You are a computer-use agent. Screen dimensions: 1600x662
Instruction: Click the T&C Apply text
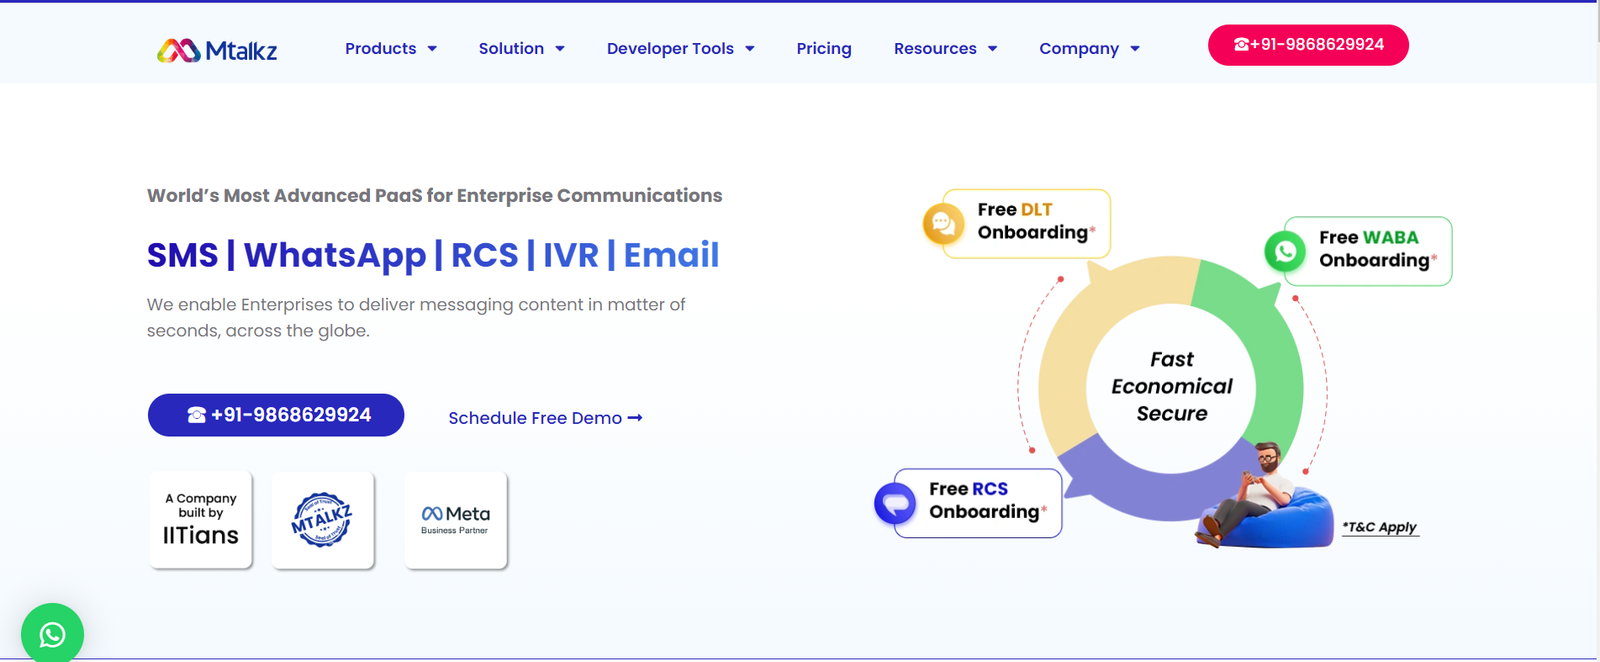tap(1379, 527)
